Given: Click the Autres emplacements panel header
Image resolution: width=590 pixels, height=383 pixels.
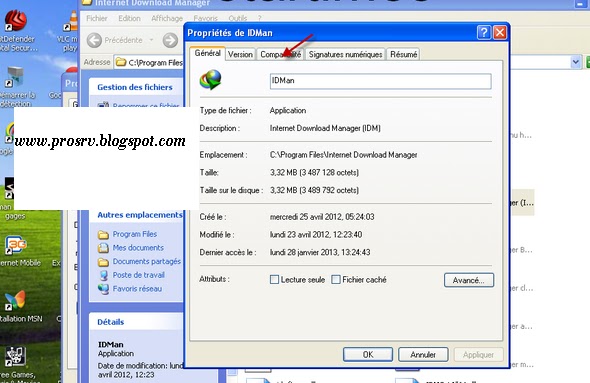Looking at the screenshot, I should coord(140,215).
